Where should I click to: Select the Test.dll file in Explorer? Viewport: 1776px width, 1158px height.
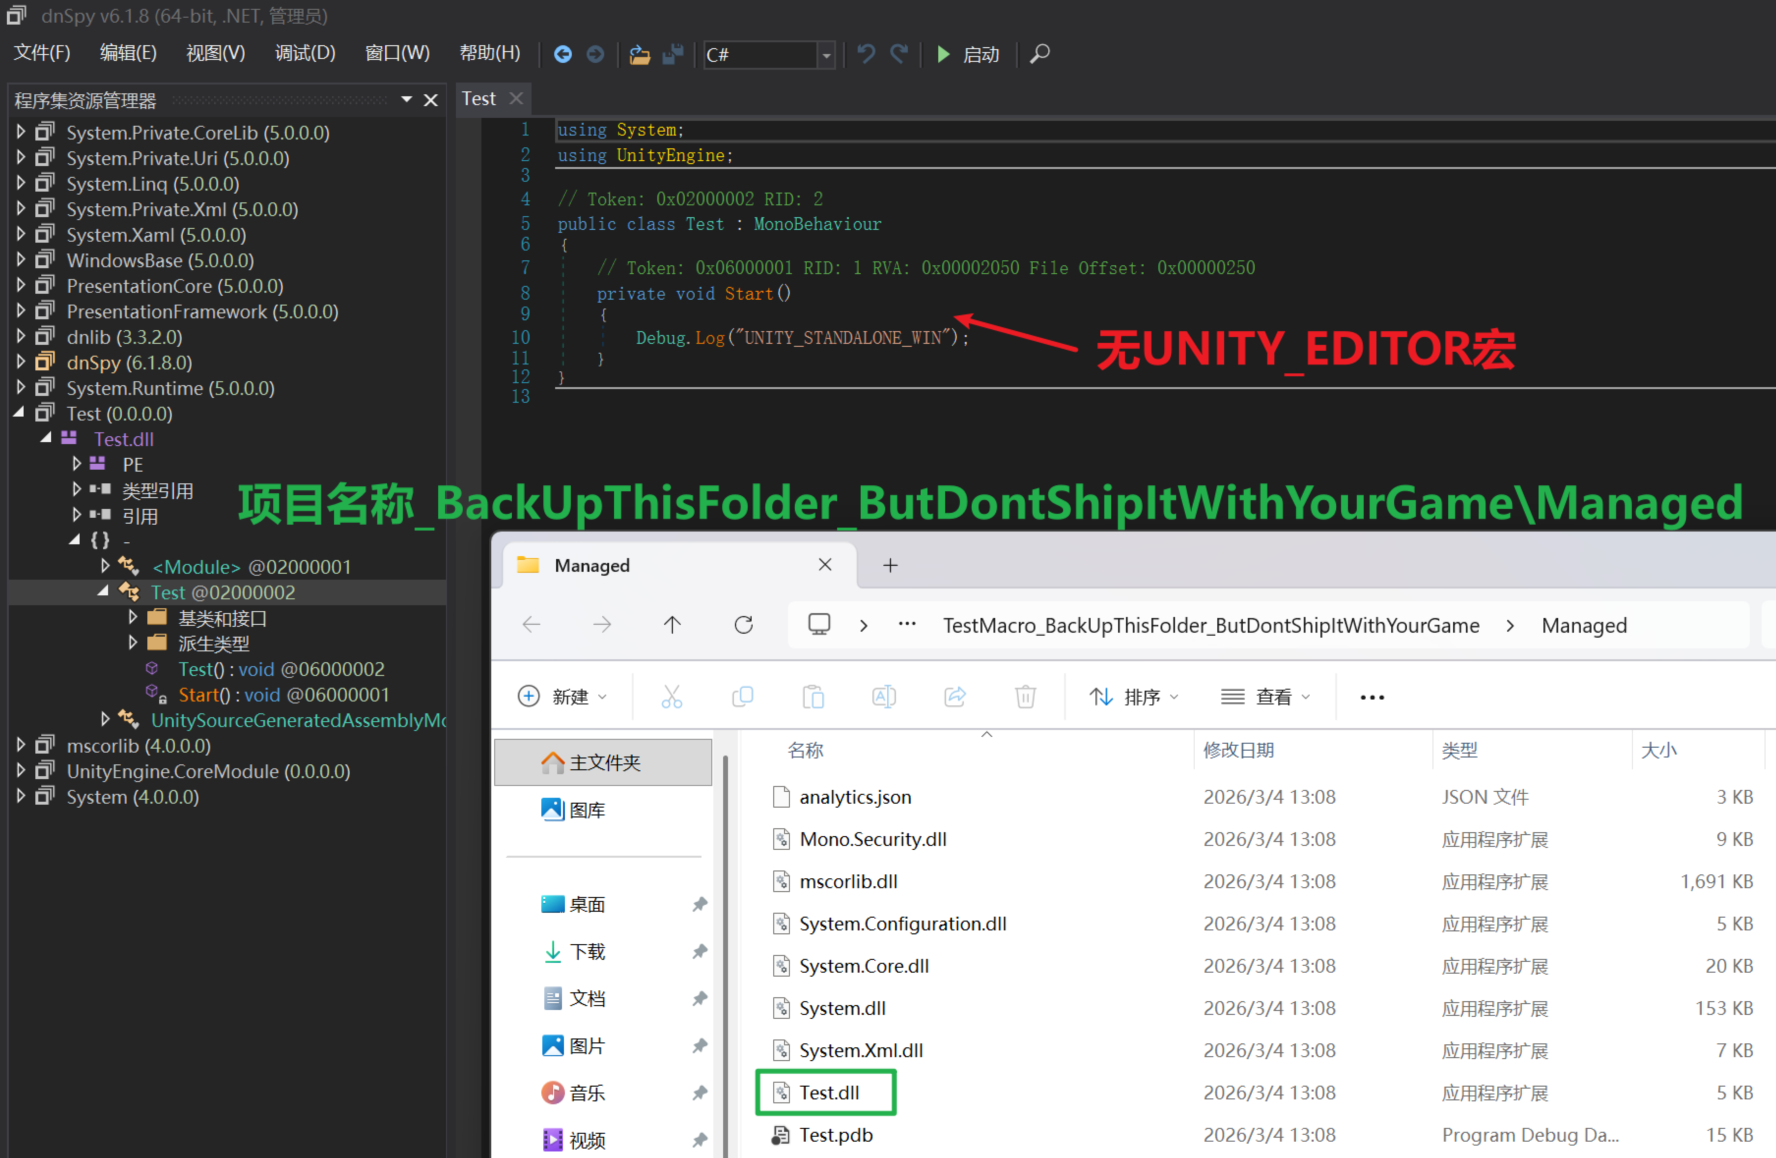tap(829, 1092)
